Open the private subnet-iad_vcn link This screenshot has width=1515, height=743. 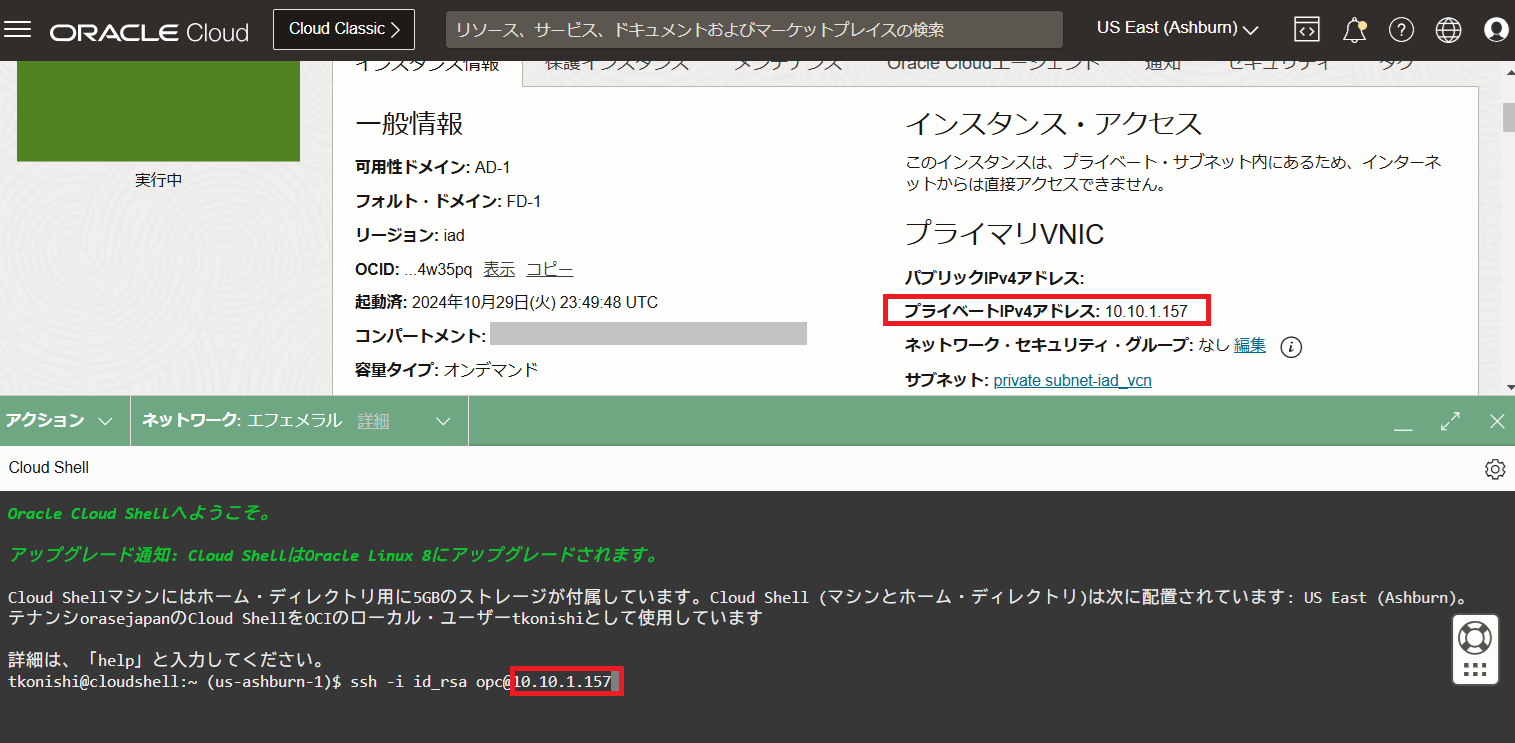pyautogui.click(x=1072, y=380)
